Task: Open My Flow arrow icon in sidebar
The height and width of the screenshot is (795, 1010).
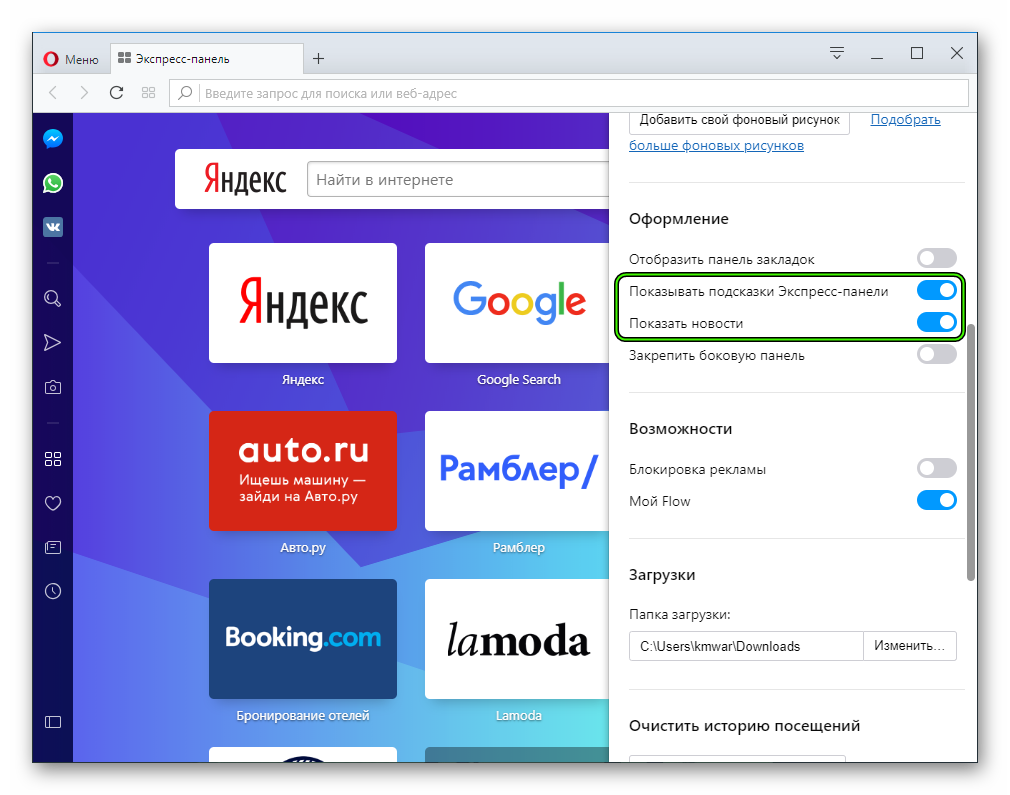Action: pos(53,342)
